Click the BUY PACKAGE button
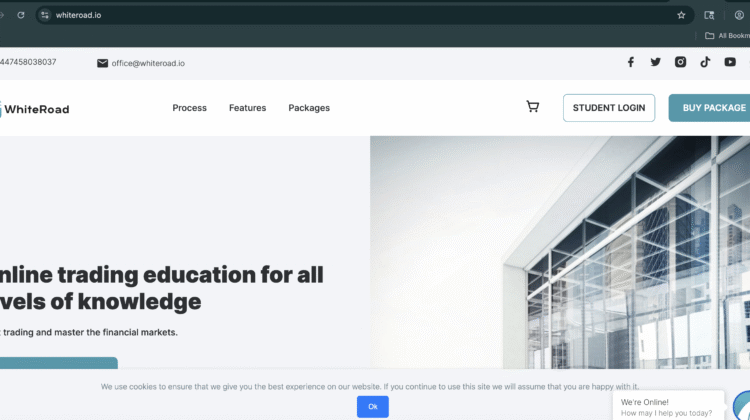The width and height of the screenshot is (750, 420). (710, 108)
